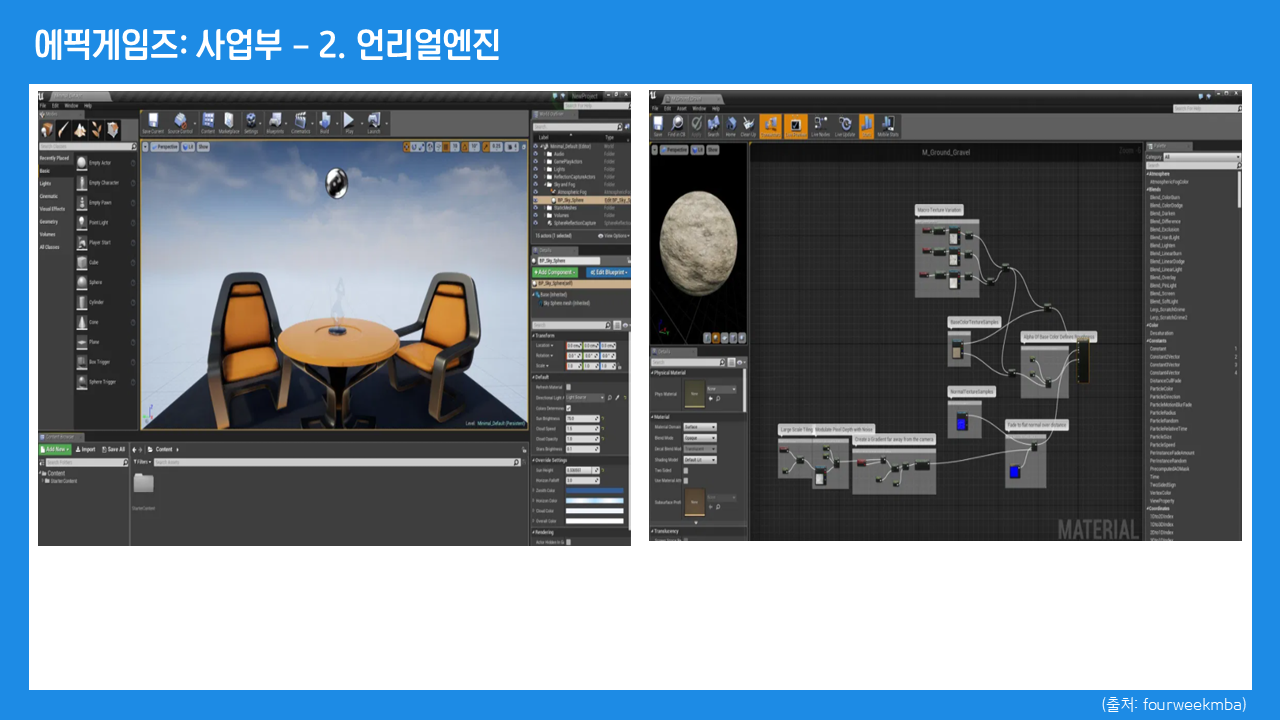Open Source Control in the level editor toolbar
1280x720 pixels.
tap(181, 122)
